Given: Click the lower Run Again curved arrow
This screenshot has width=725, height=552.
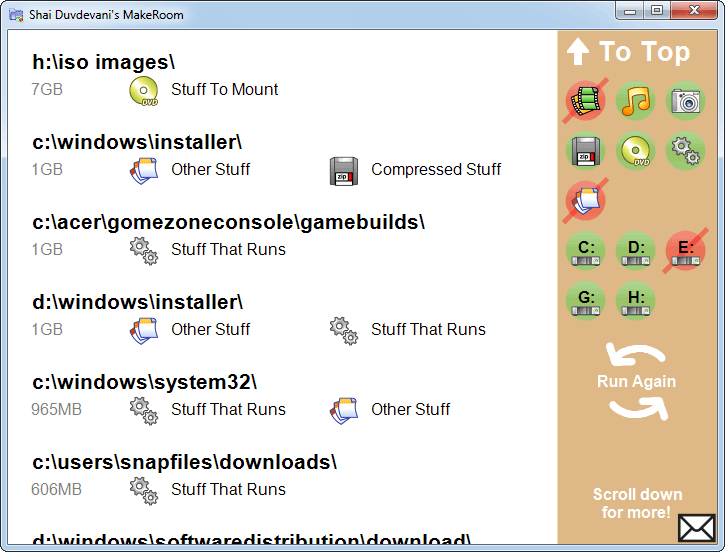Looking at the screenshot, I should click(639, 408).
